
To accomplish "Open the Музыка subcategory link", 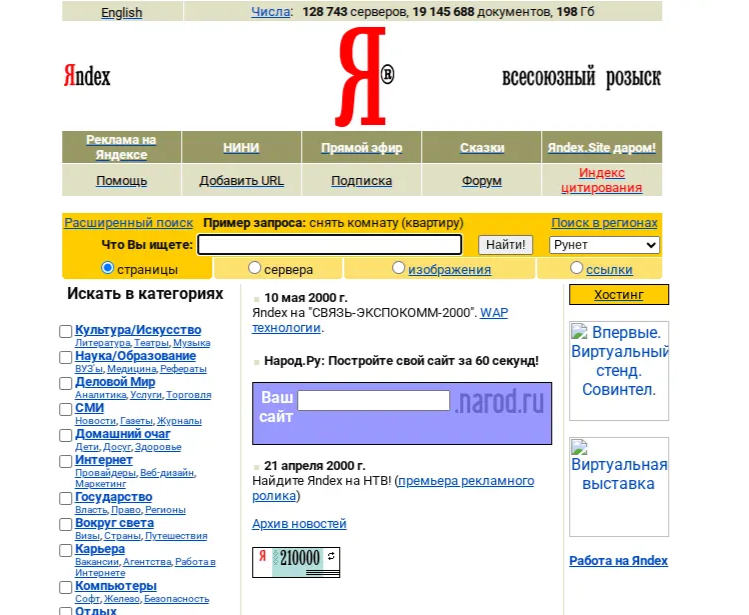I will (192, 343).
